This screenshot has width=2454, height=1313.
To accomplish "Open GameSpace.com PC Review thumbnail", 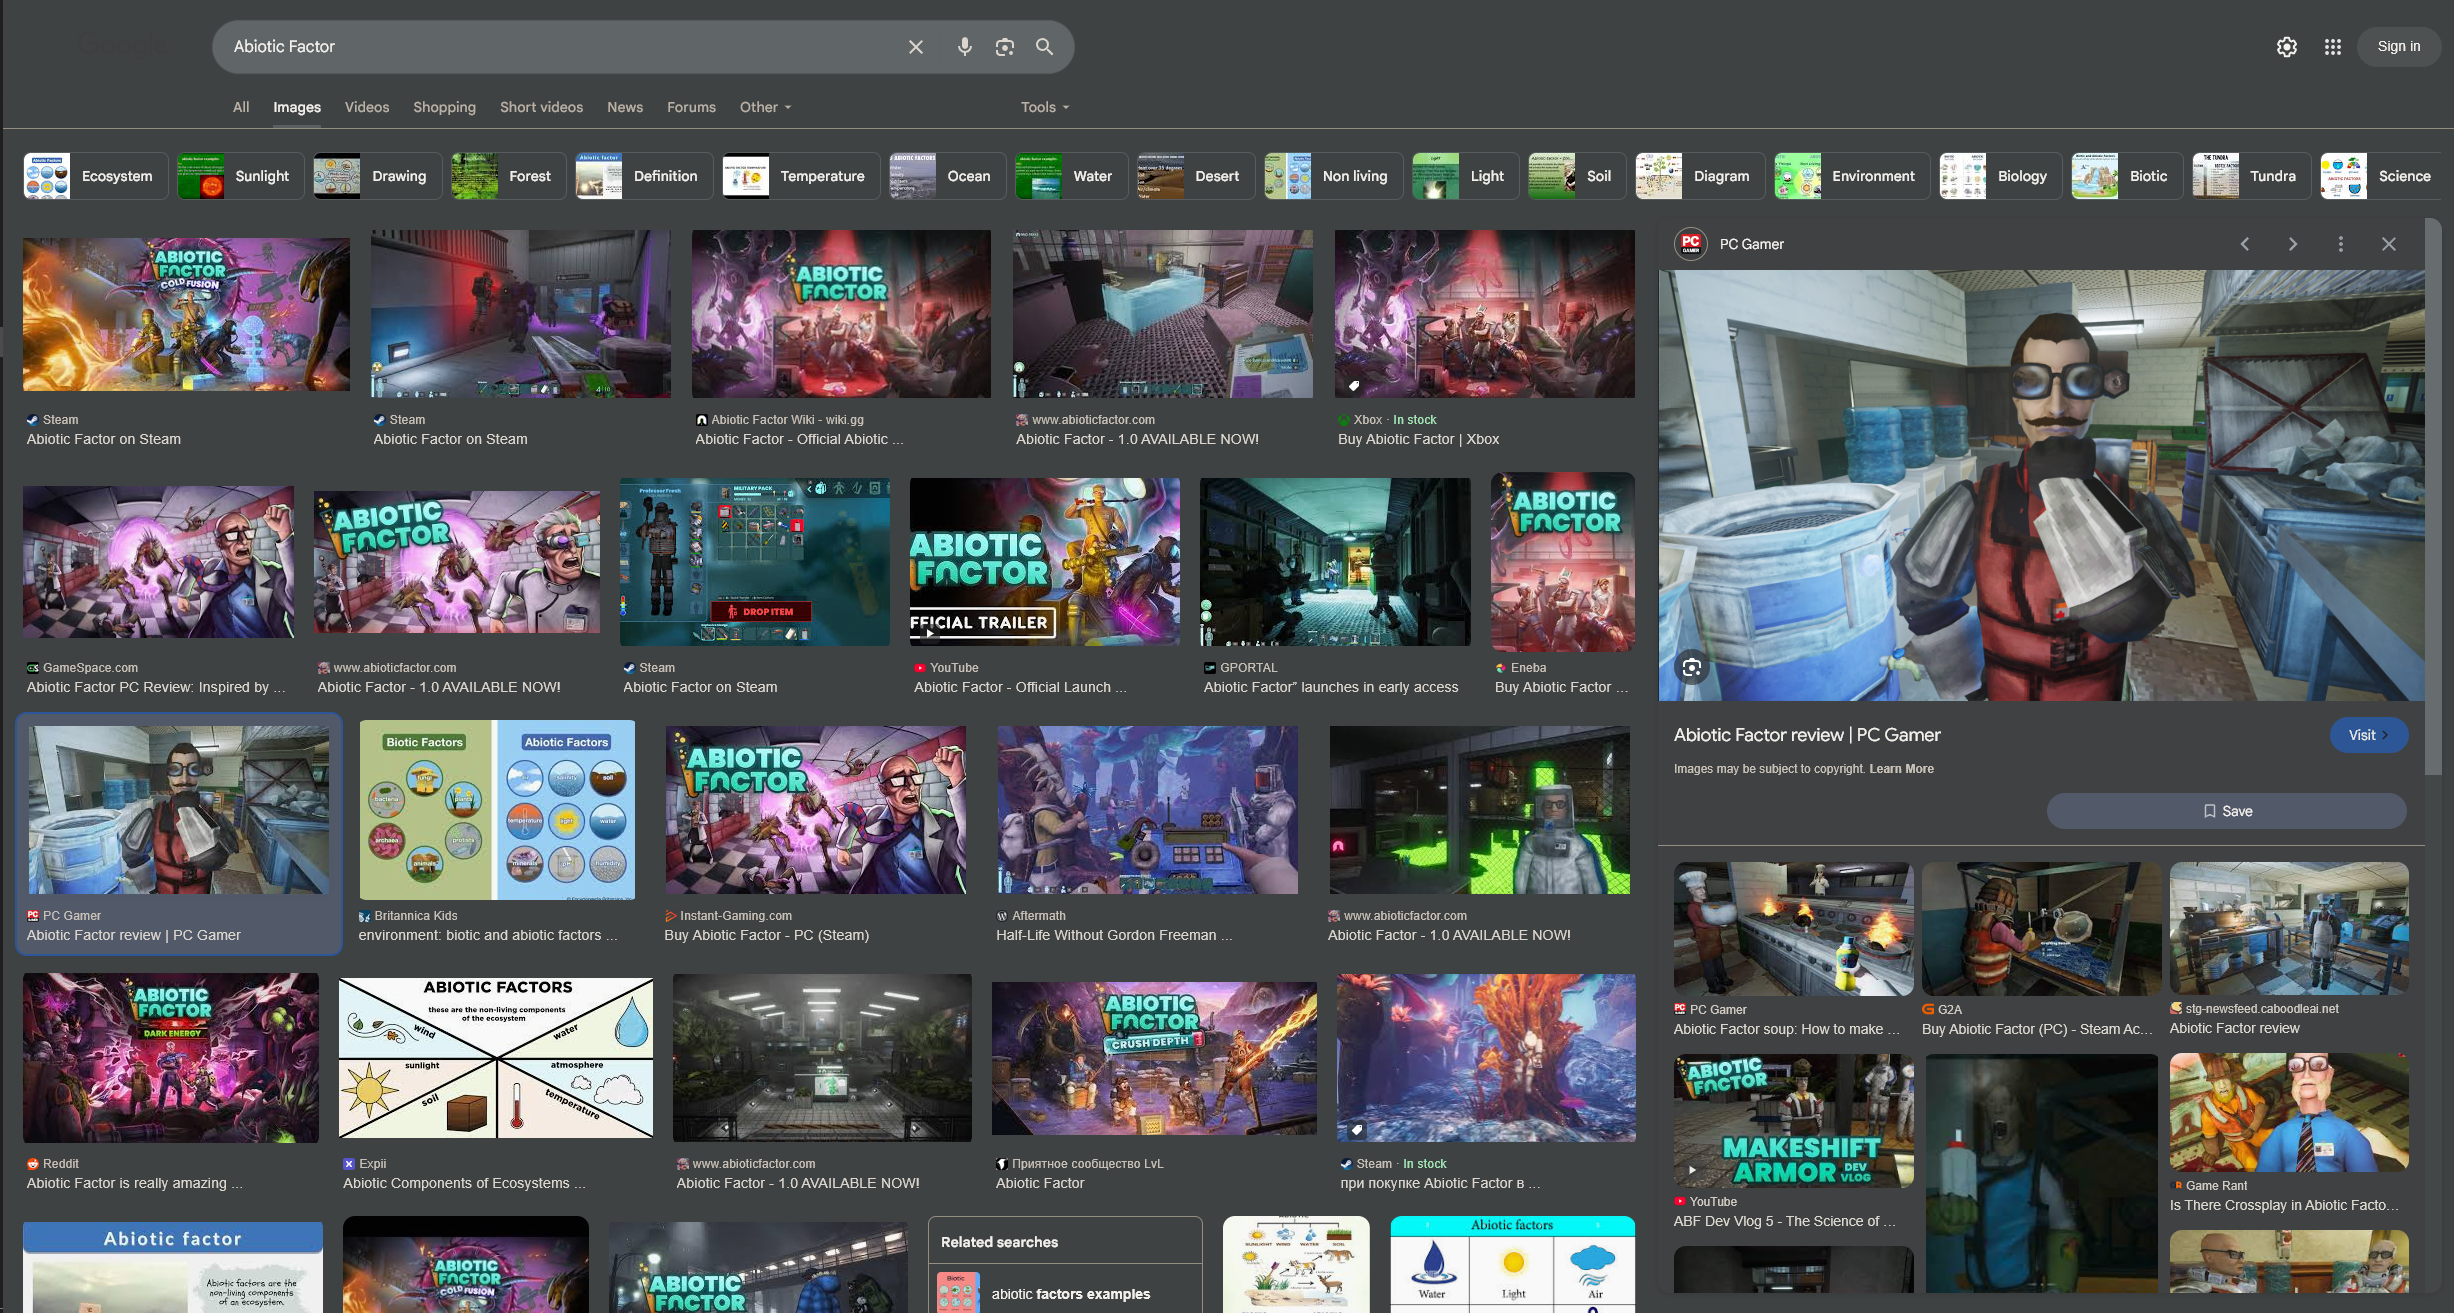I will coord(158,562).
